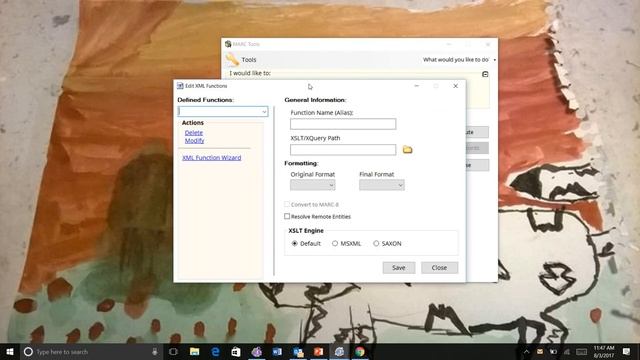
Task: Click the Modify action link
Action: 194,140
